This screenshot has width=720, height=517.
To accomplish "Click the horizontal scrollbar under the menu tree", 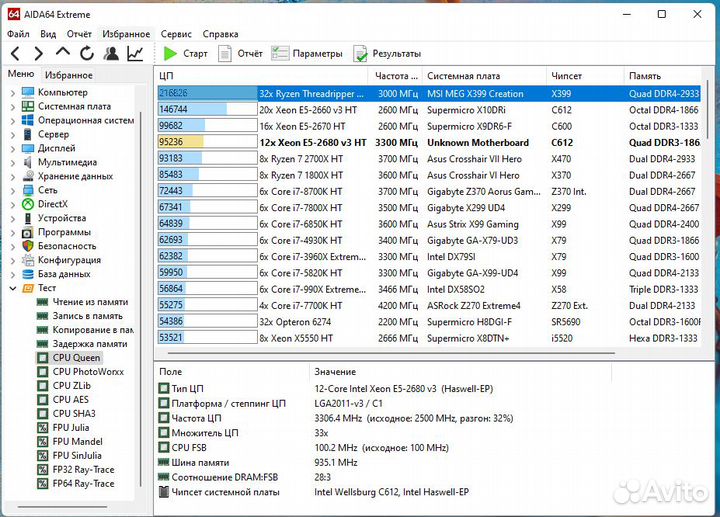I will [x=62, y=507].
